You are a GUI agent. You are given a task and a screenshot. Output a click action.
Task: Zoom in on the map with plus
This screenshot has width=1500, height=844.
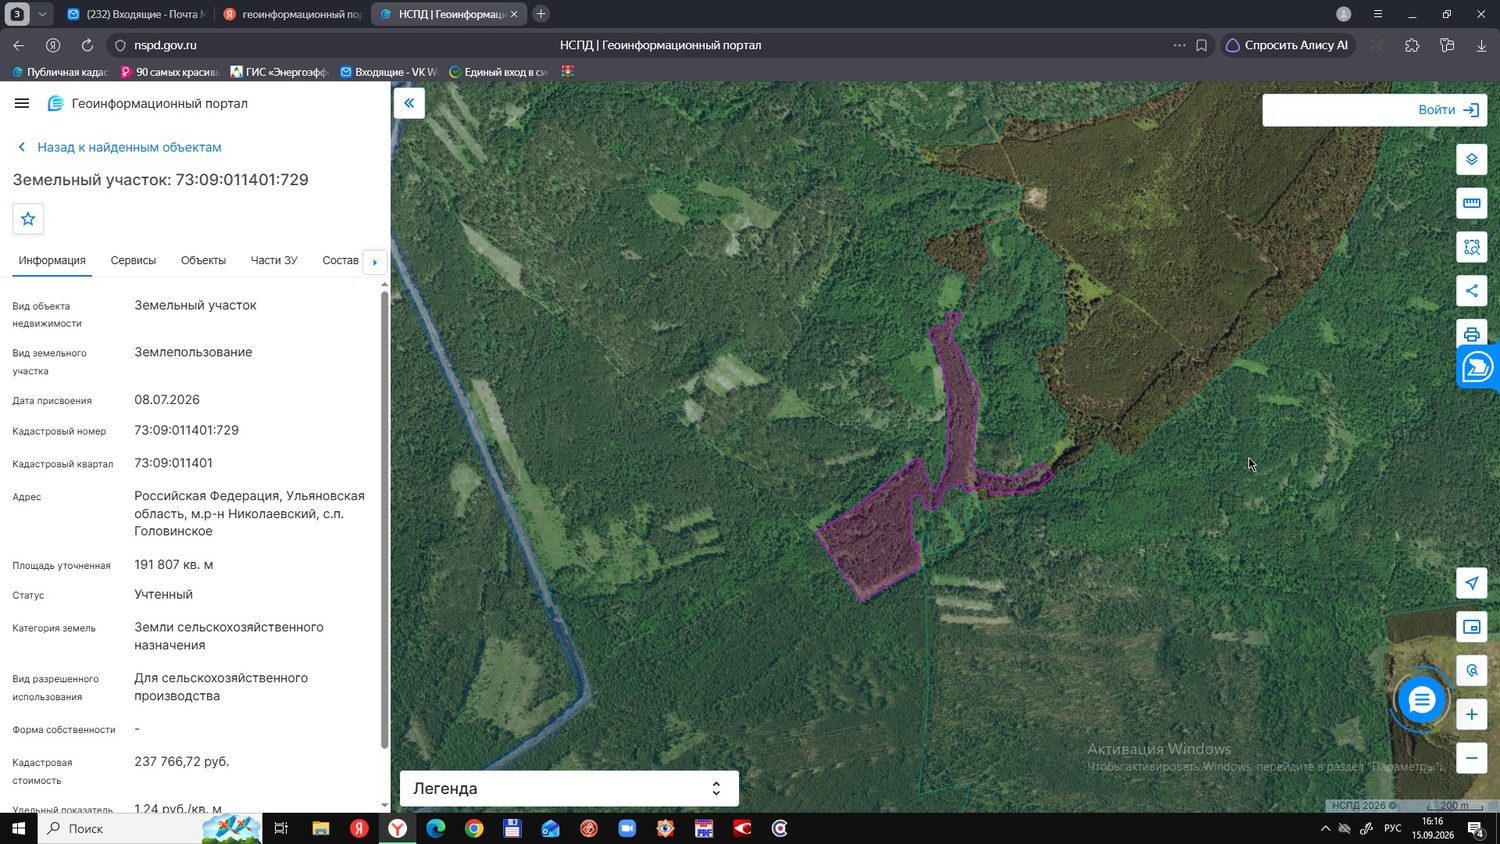click(x=1471, y=714)
